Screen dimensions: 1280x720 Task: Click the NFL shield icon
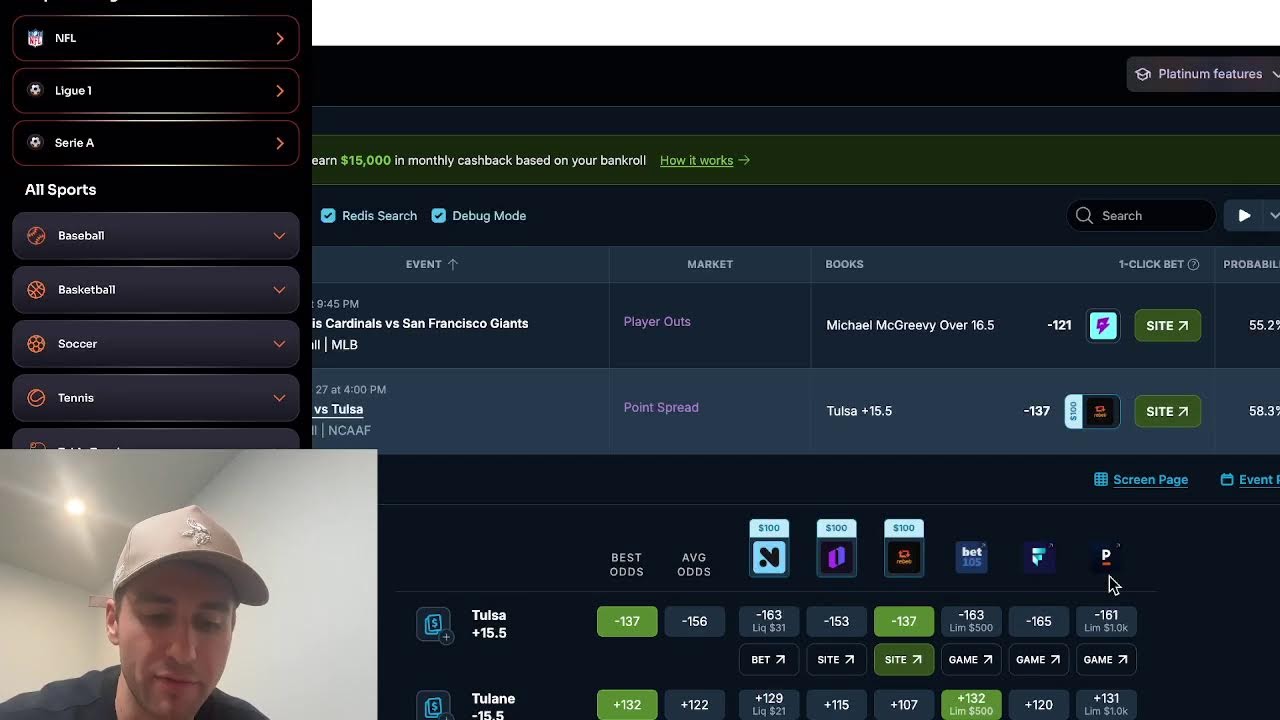[36, 38]
